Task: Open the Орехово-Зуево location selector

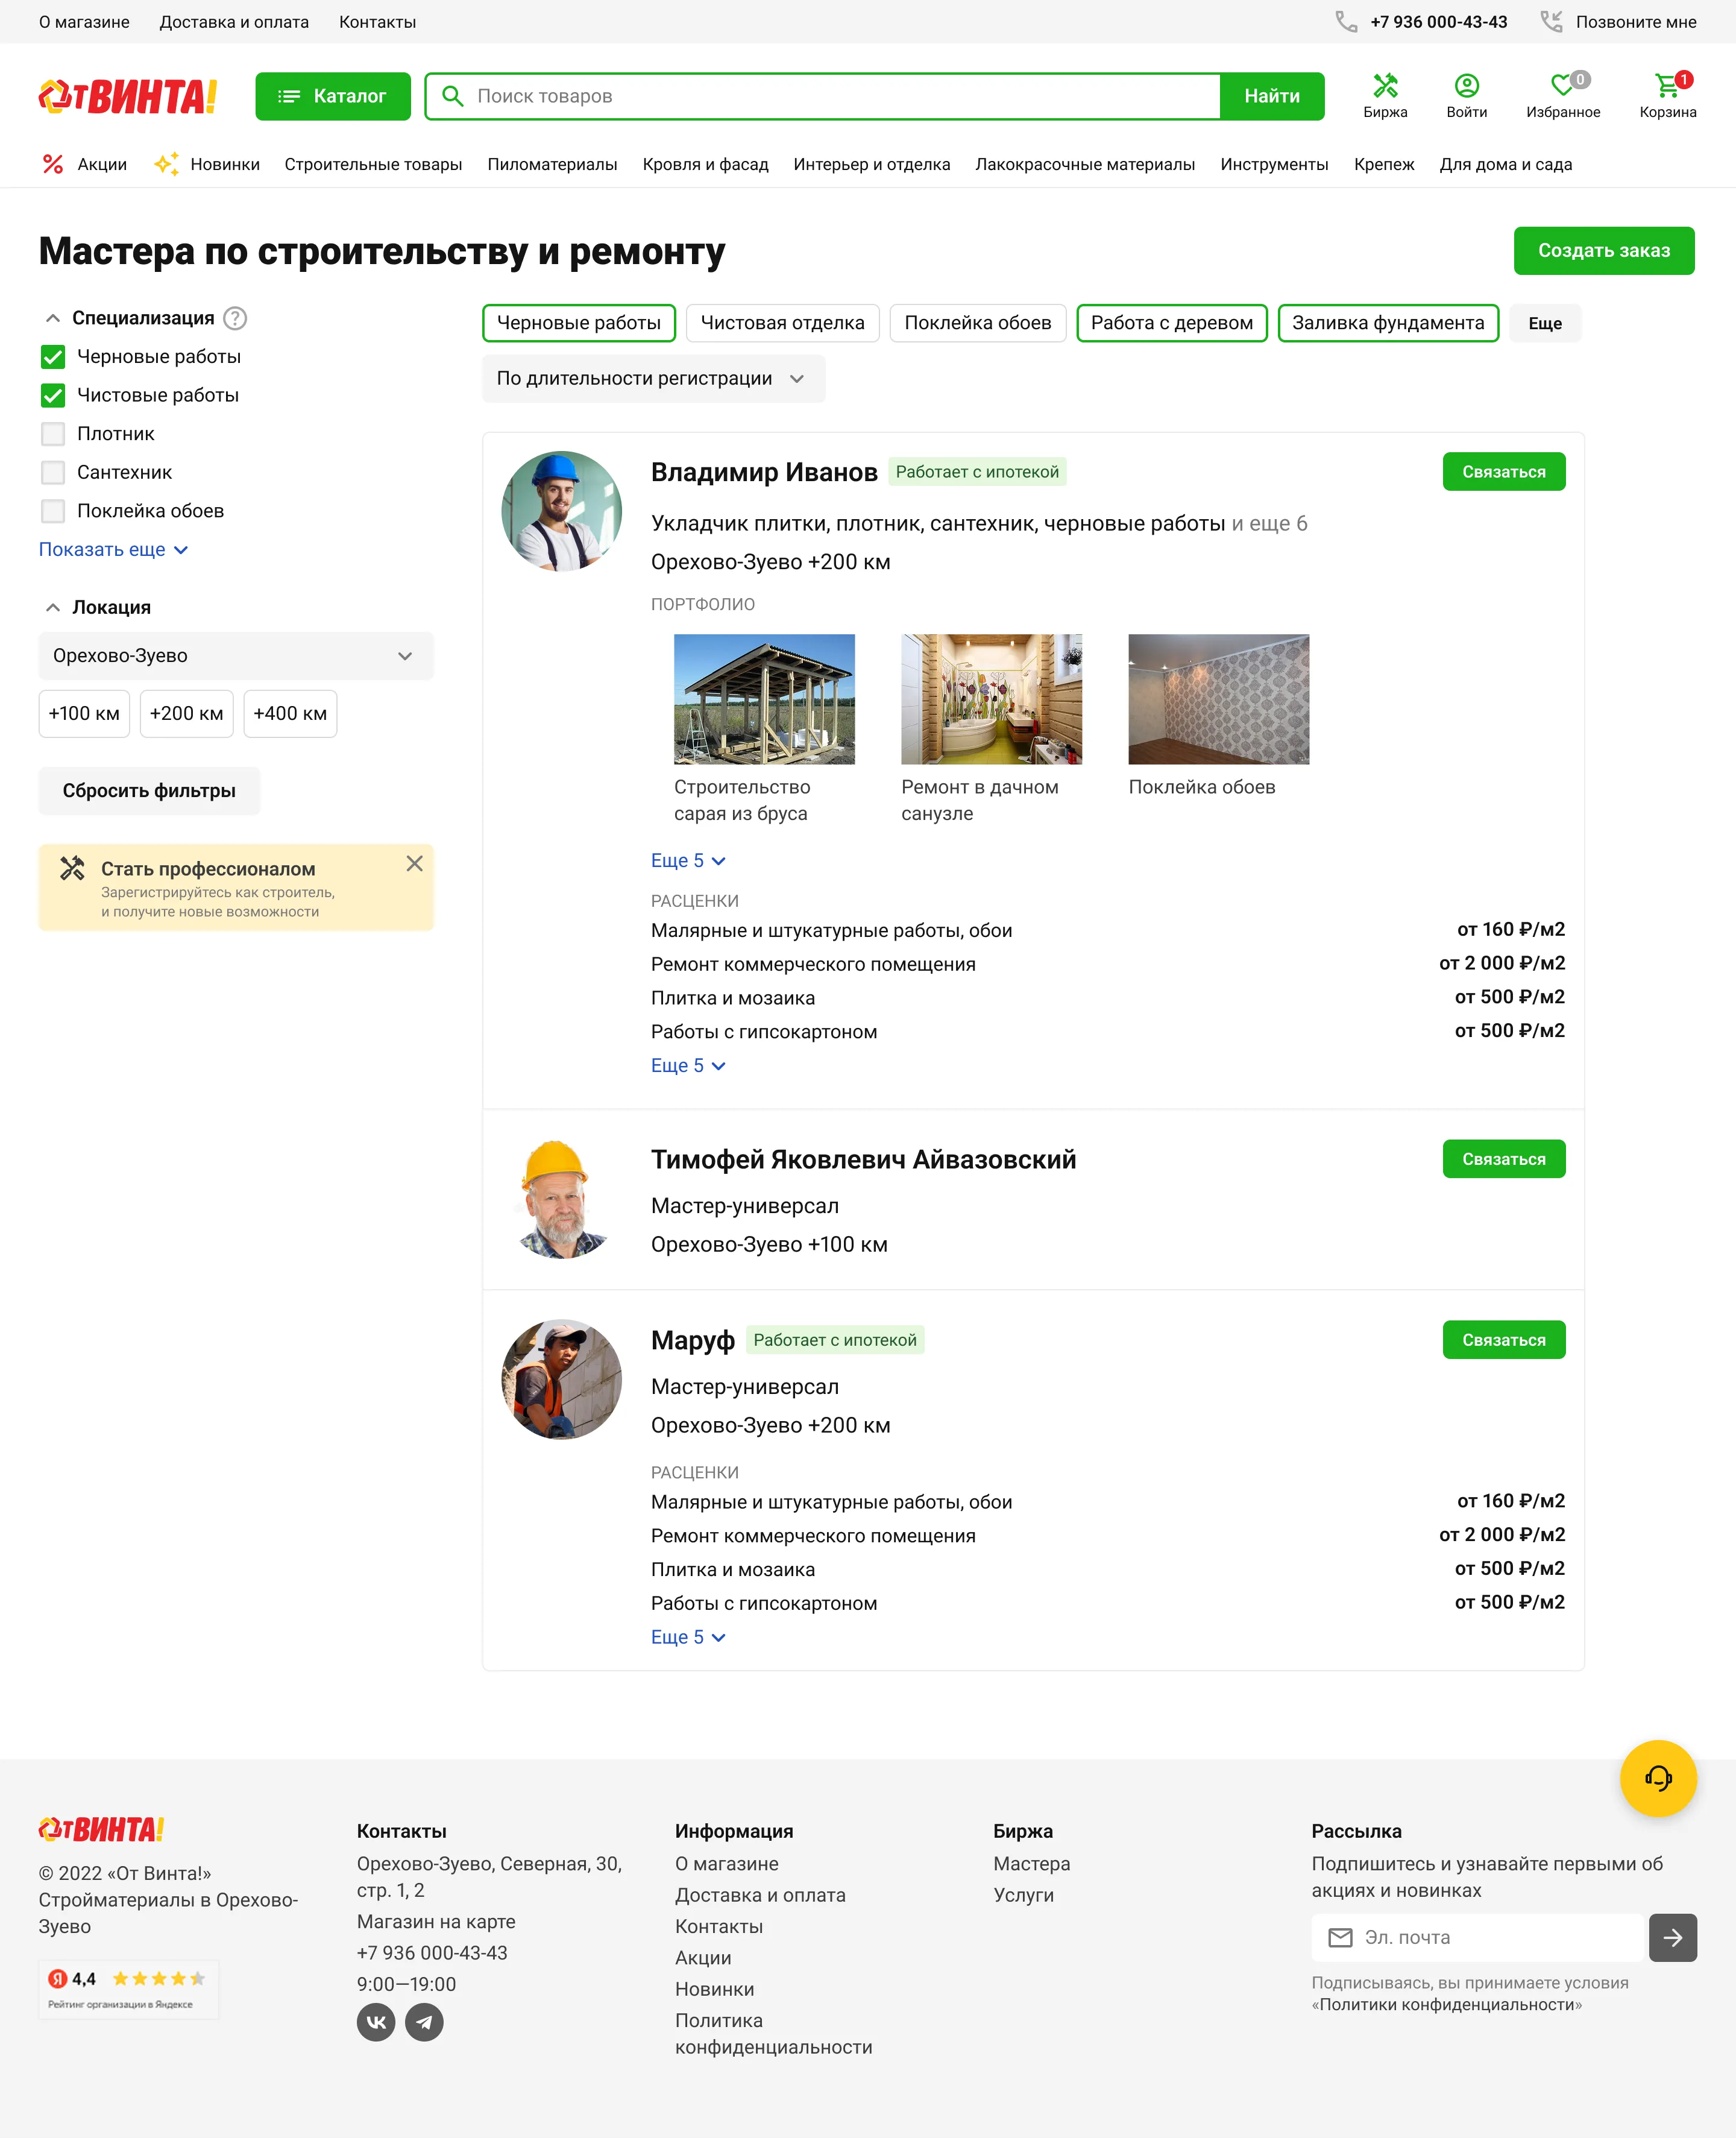Action: click(236, 656)
